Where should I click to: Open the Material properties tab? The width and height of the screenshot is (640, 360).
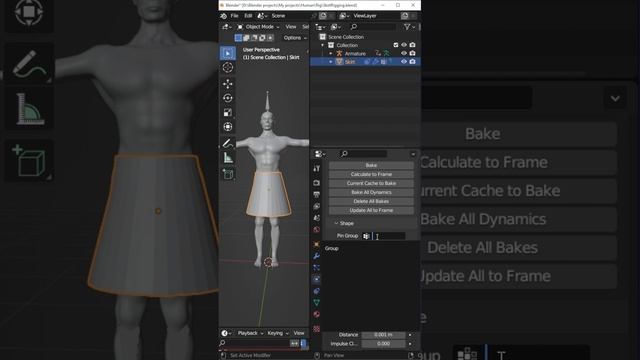click(316, 314)
